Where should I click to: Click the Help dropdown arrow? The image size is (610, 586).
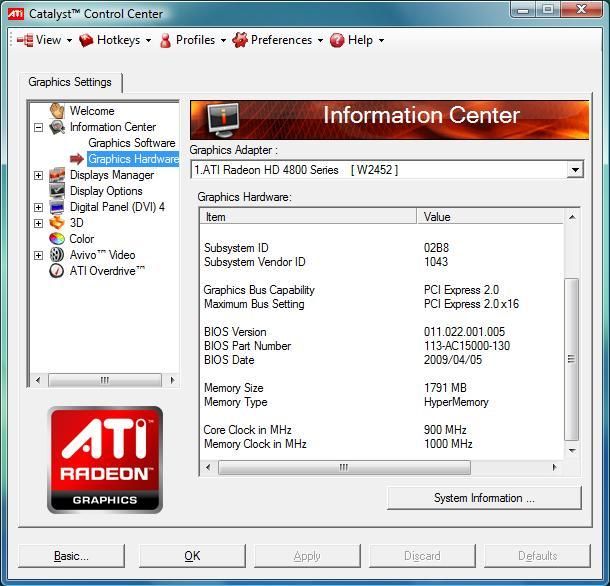tap(381, 40)
